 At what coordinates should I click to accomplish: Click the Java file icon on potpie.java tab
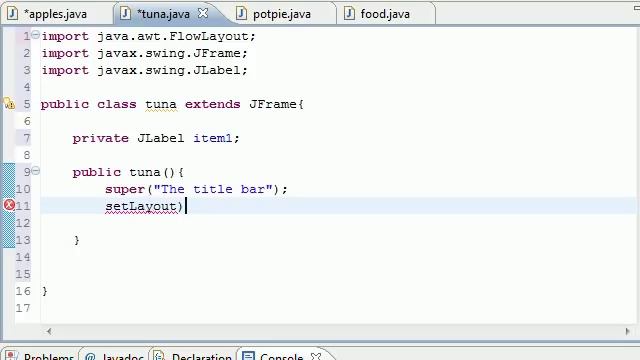(241, 13)
